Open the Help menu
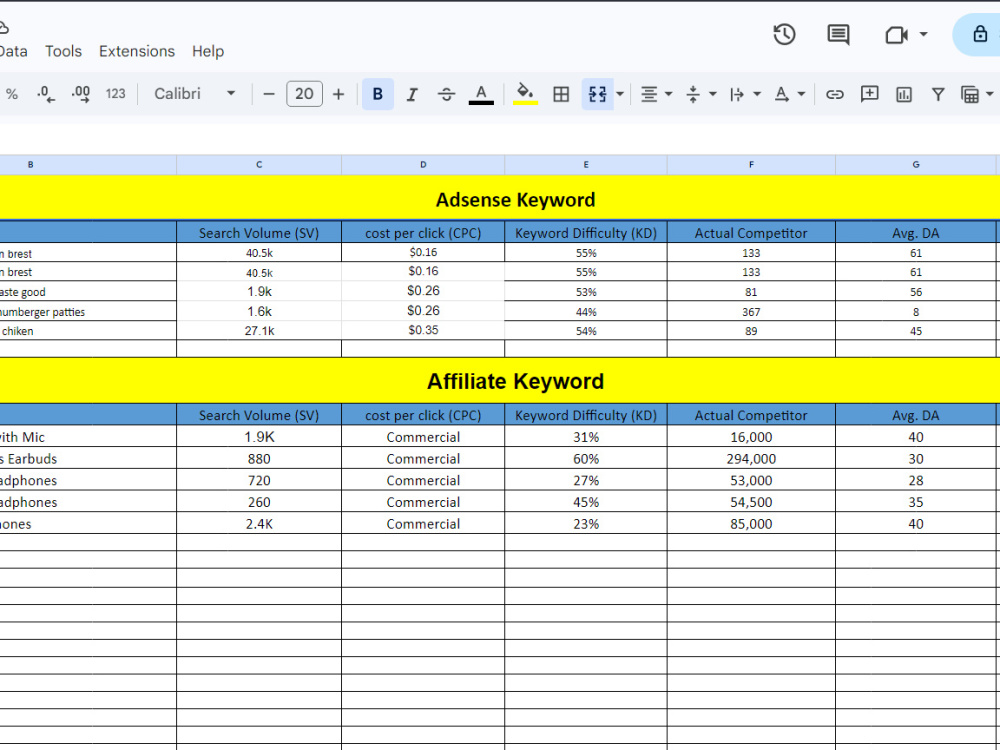Image resolution: width=1000 pixels, height=750 pixels. [x=208, y=51]
